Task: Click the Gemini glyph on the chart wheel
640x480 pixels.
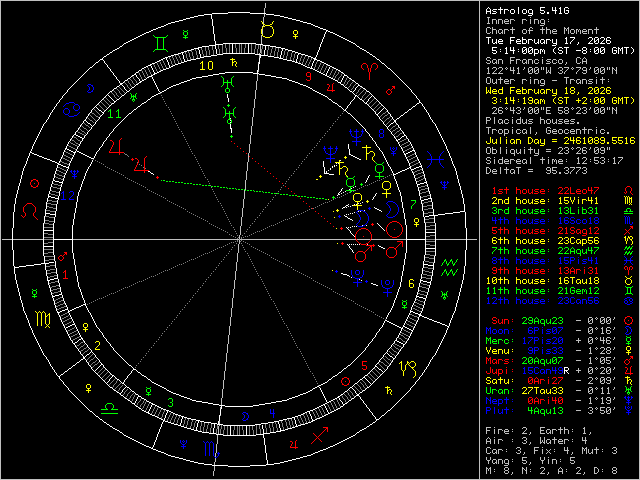Action: pyautogui.click(x=160, y=44)
